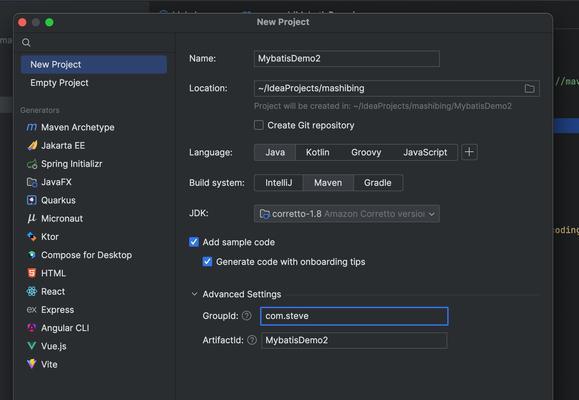Add another language with plus button

(x=469, y=152)
